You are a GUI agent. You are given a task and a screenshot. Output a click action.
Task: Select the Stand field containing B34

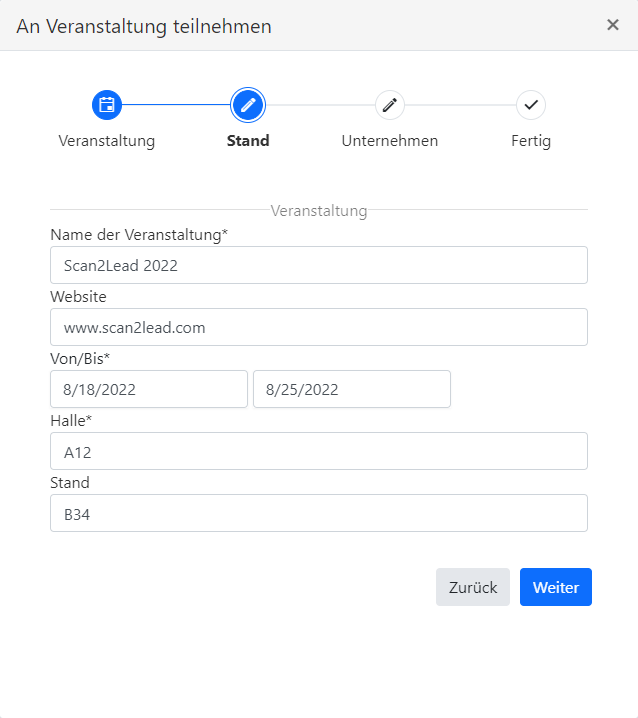(x=319, y=513)
